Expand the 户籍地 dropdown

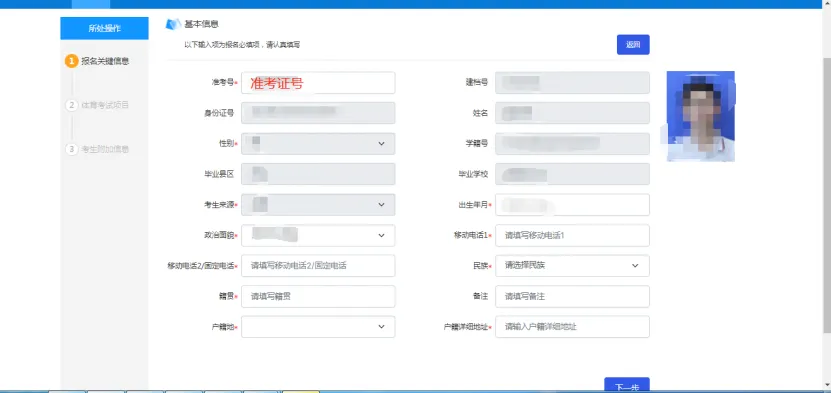click(x=318, y=327)
